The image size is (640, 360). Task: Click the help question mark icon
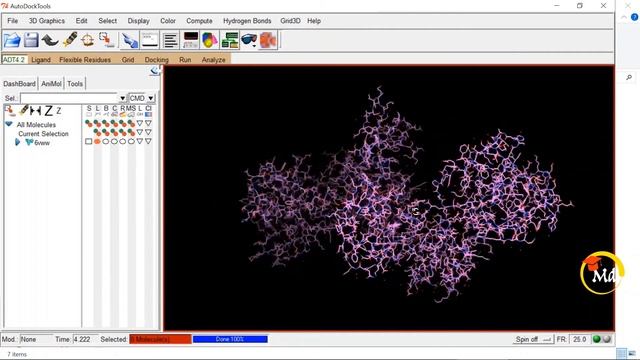point(634,17)
